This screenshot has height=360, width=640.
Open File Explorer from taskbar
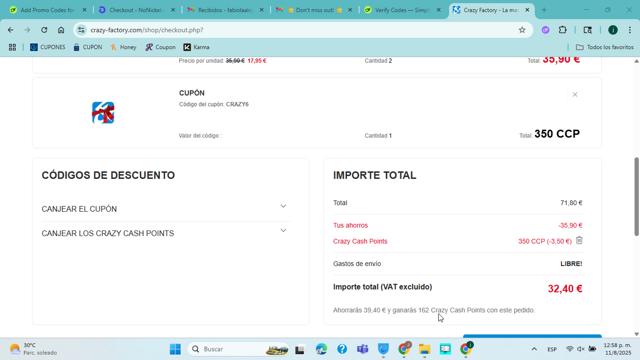424,349
